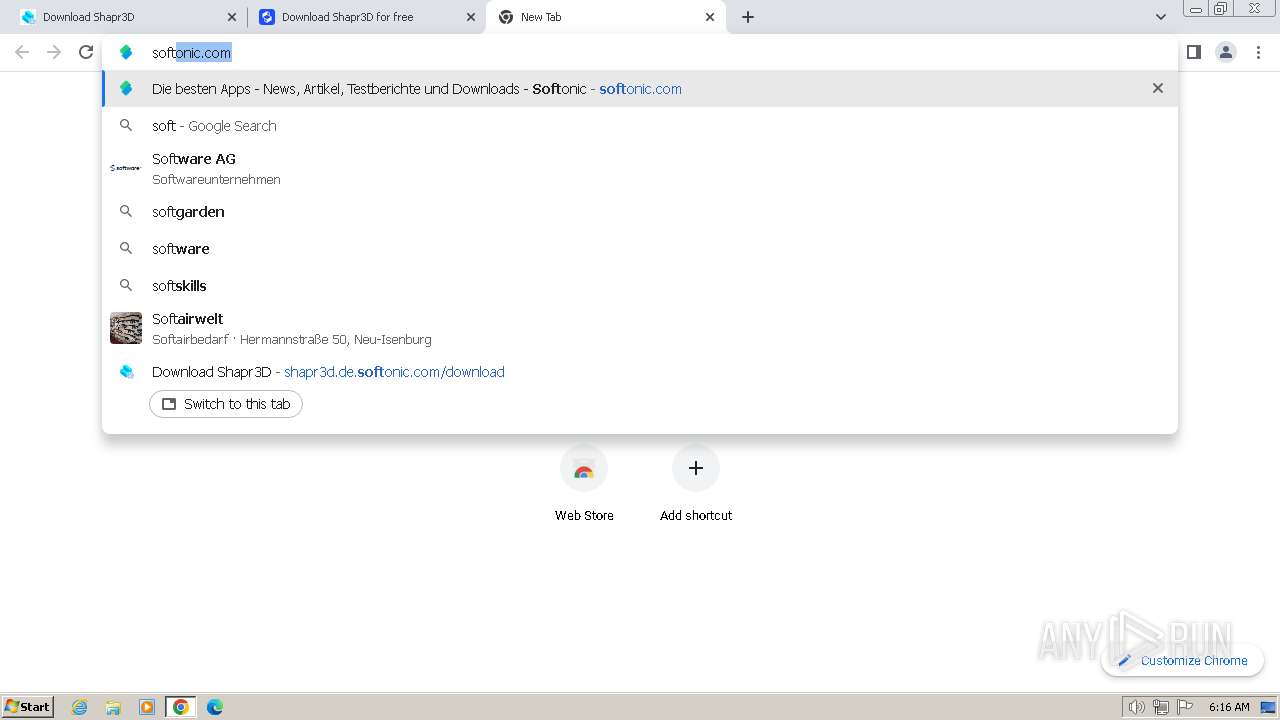
Task: Switch to Download Shapr3D for free tab
Action: [x=366, y=17]
